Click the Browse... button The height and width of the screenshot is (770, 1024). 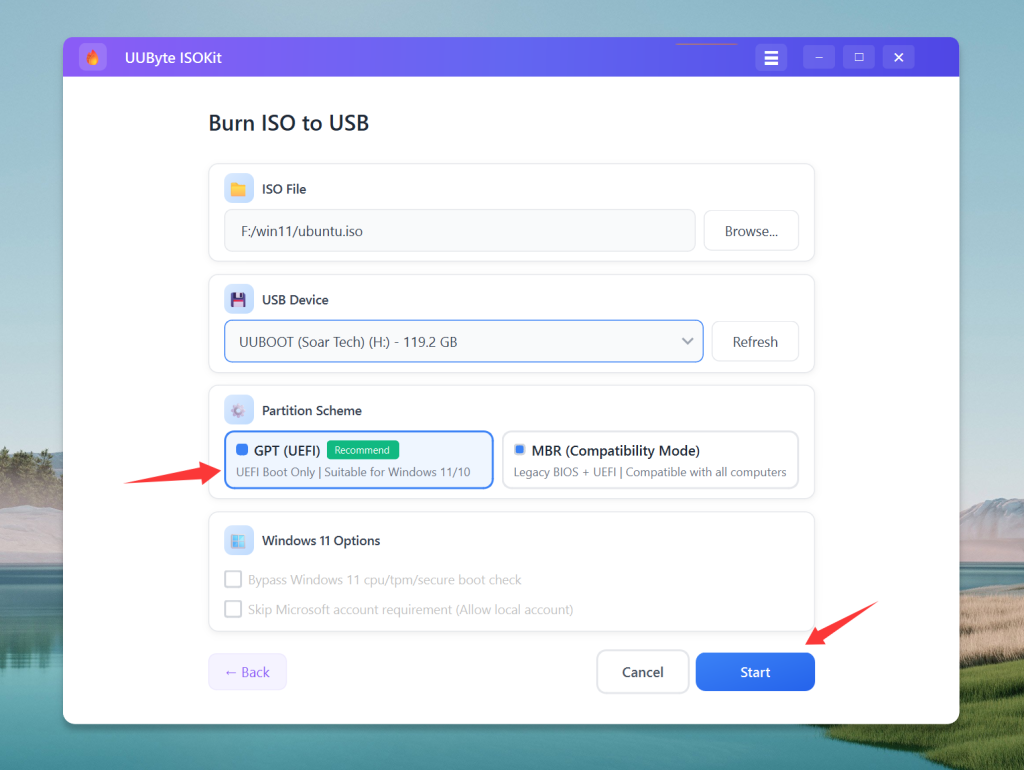[751, 231]
